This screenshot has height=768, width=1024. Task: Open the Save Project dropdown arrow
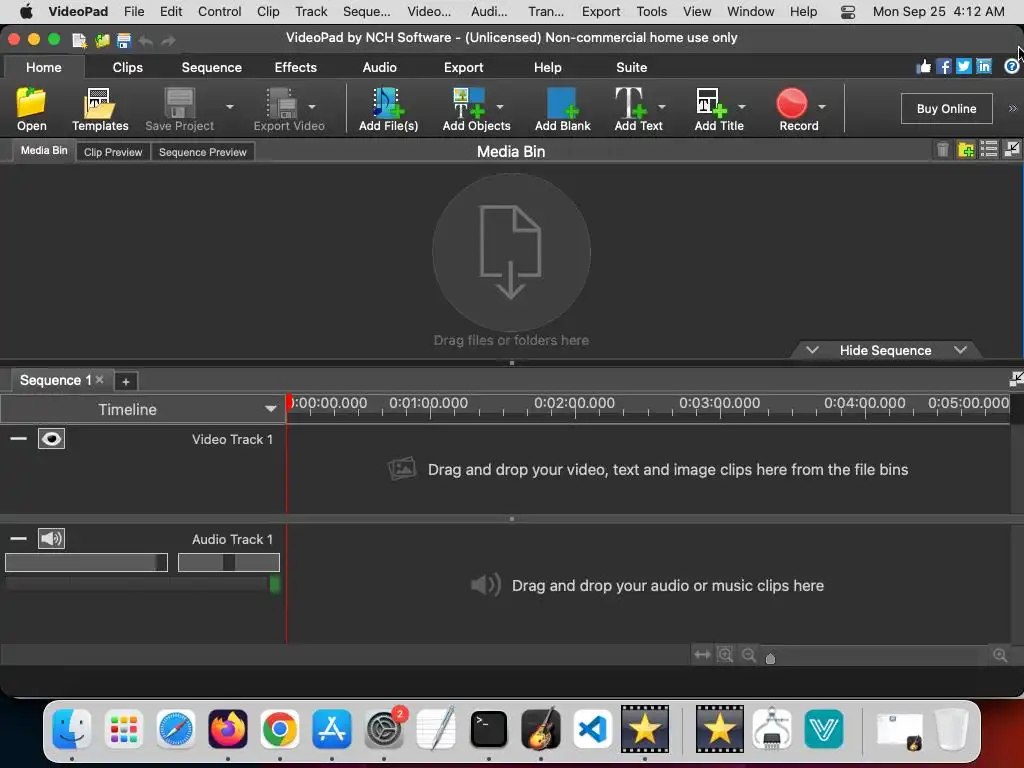230,106
